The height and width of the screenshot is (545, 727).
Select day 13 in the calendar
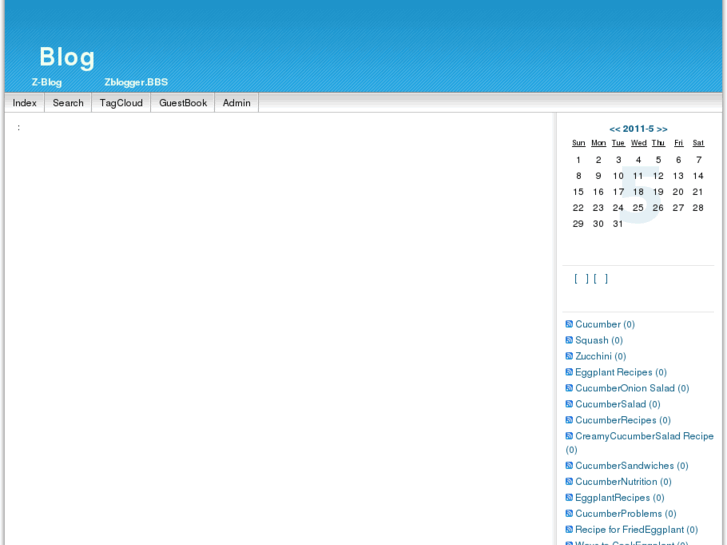point(678,176)
